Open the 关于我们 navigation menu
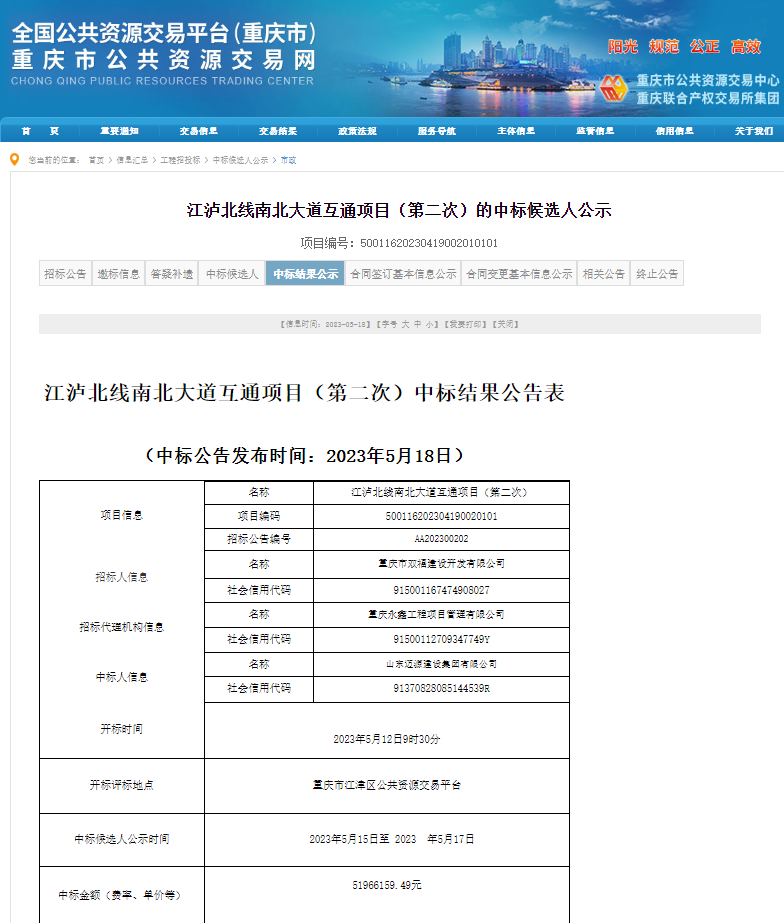The height and width of the screenshot is (923, 784). (753, 131)
